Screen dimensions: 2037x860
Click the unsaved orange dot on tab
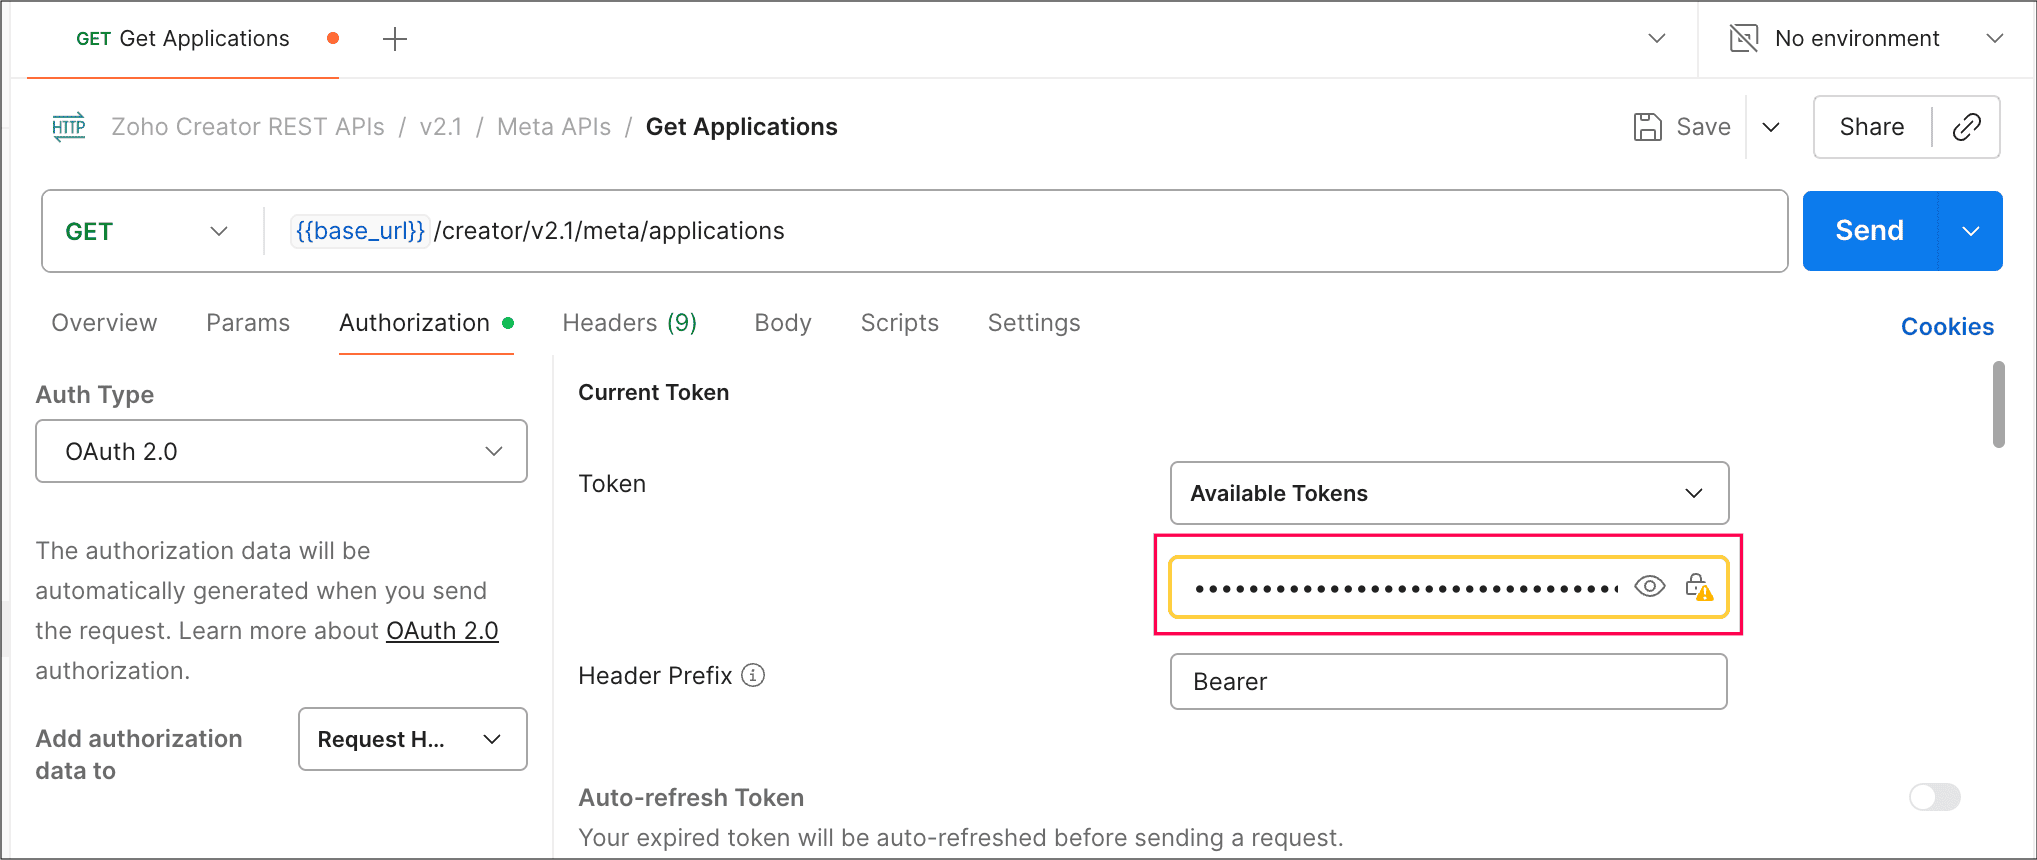coord(333,38)
